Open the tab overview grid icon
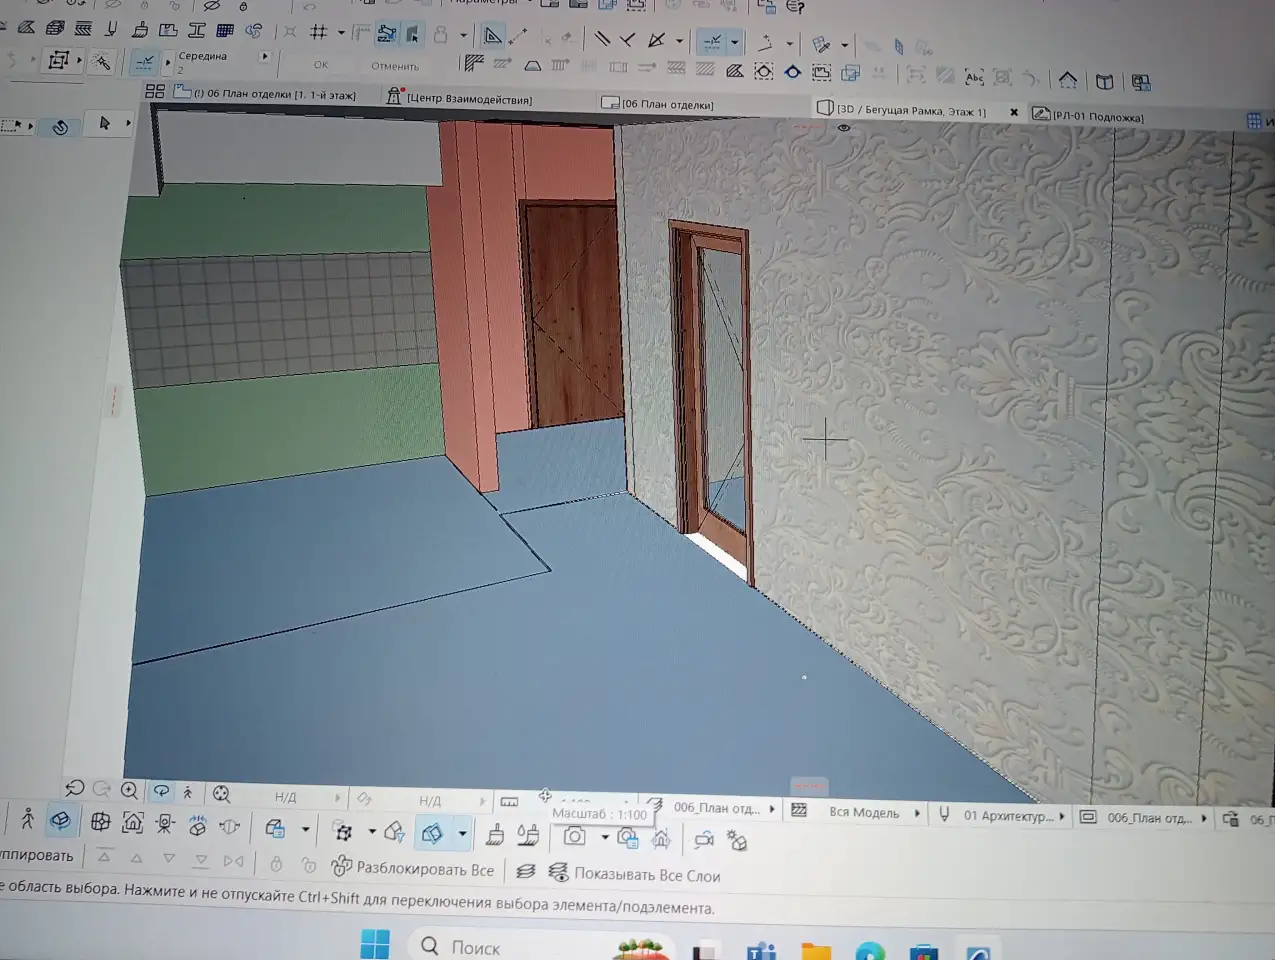 [155, 91]
